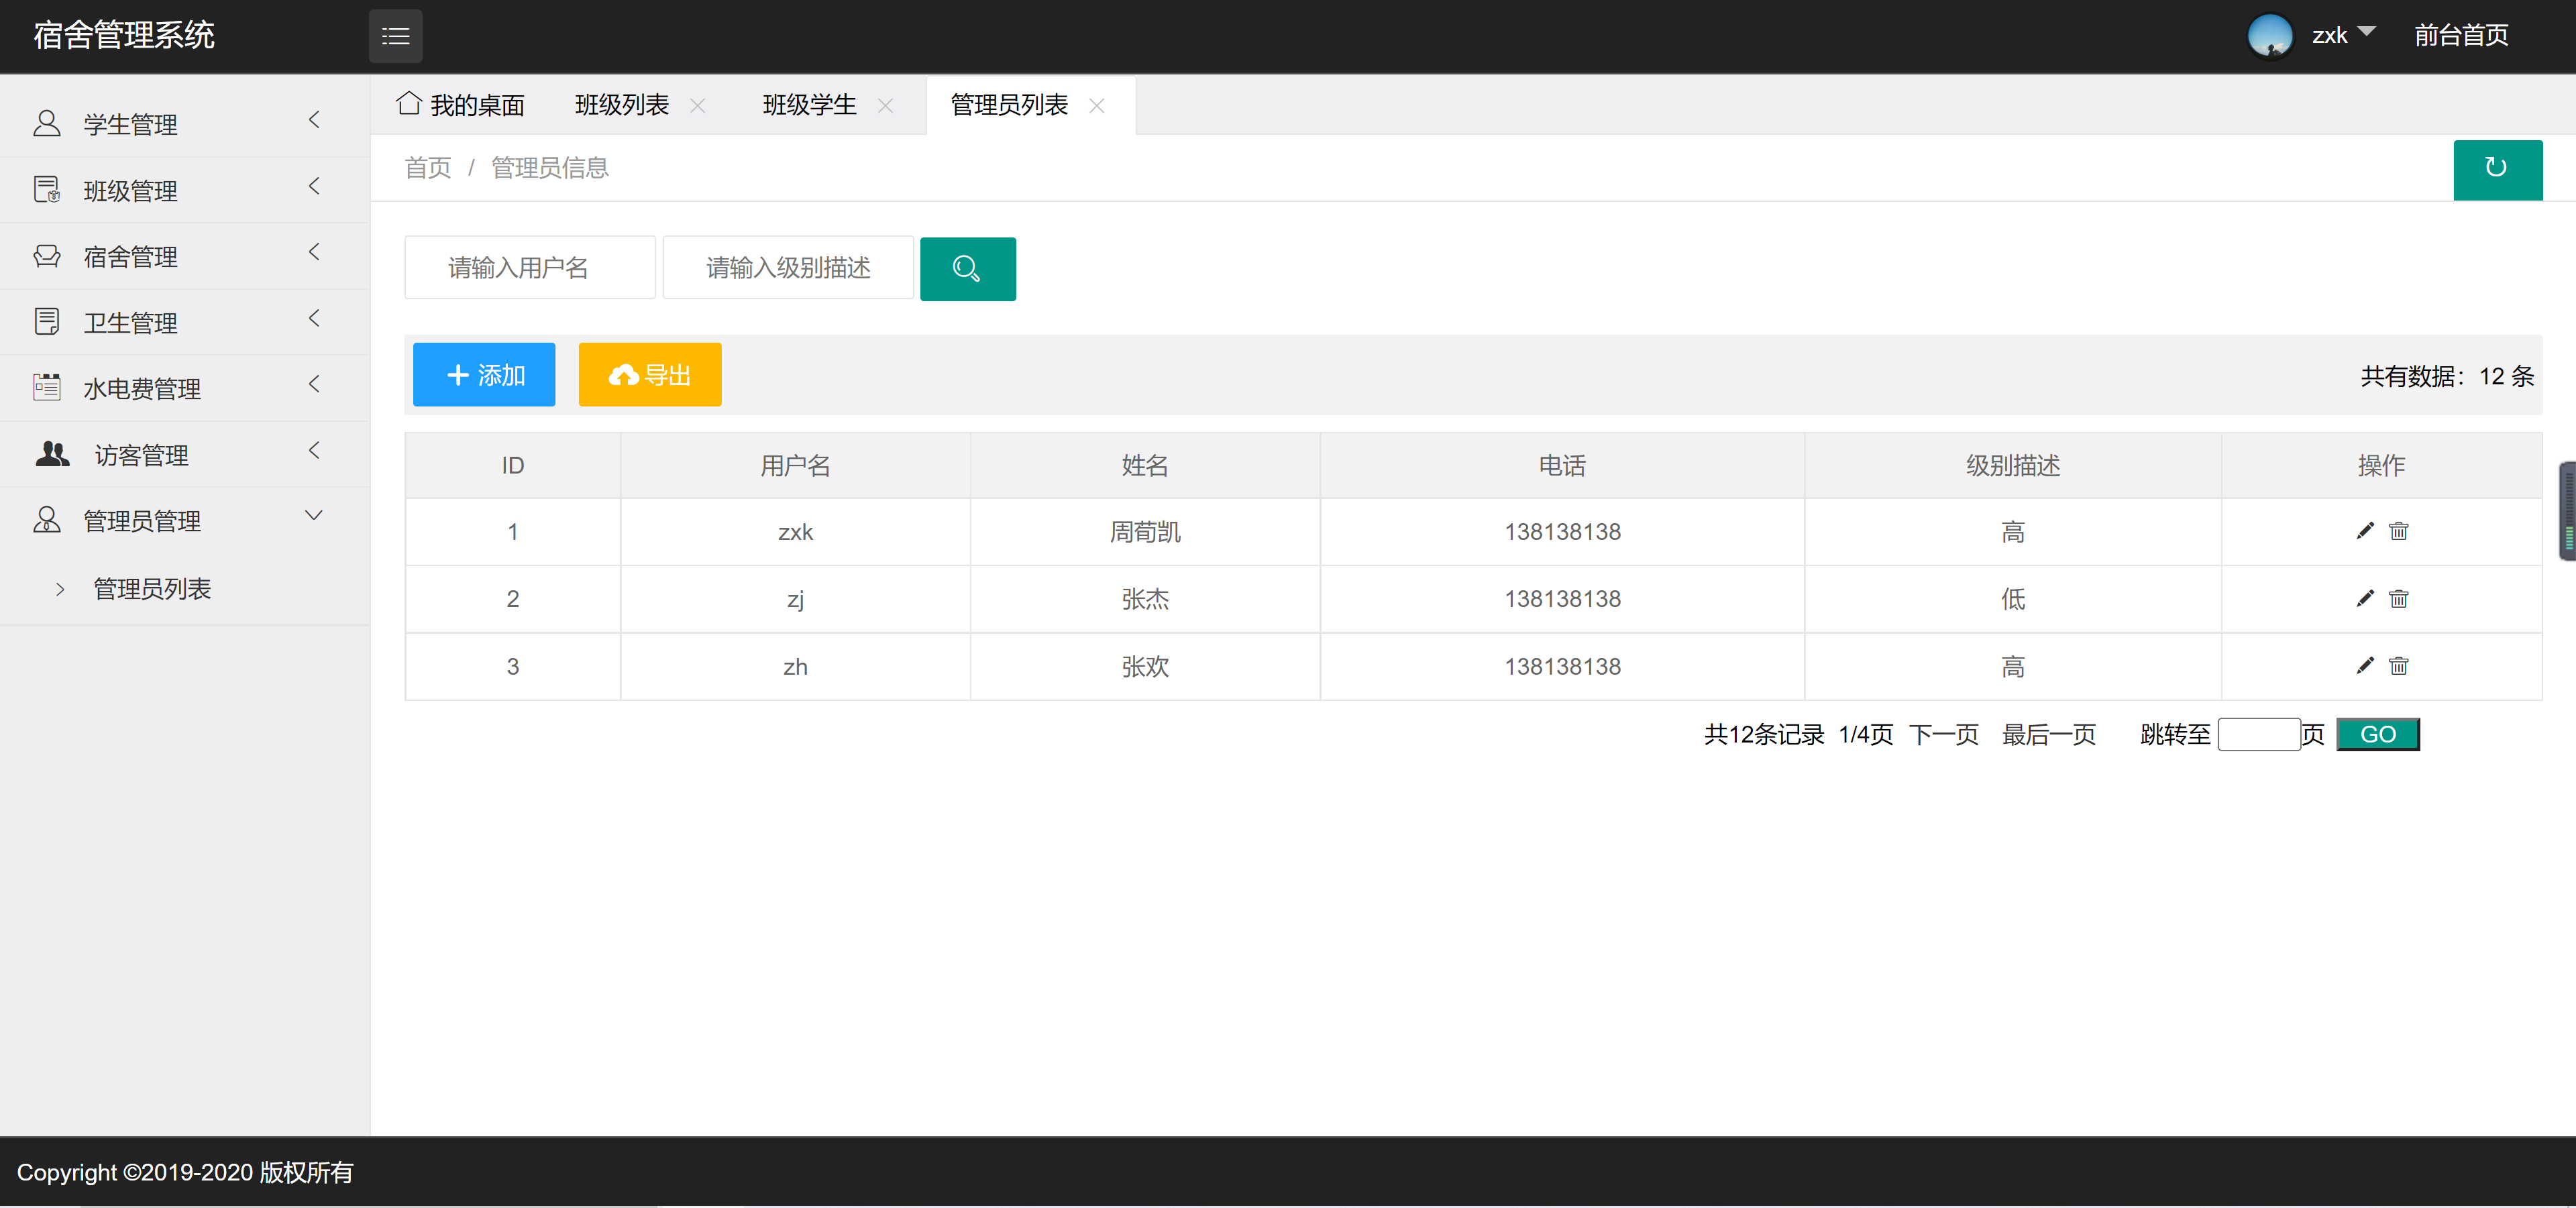Click the refresh icon at top right
This screenshot has width=2576, height=1208.
(2498, 169)
